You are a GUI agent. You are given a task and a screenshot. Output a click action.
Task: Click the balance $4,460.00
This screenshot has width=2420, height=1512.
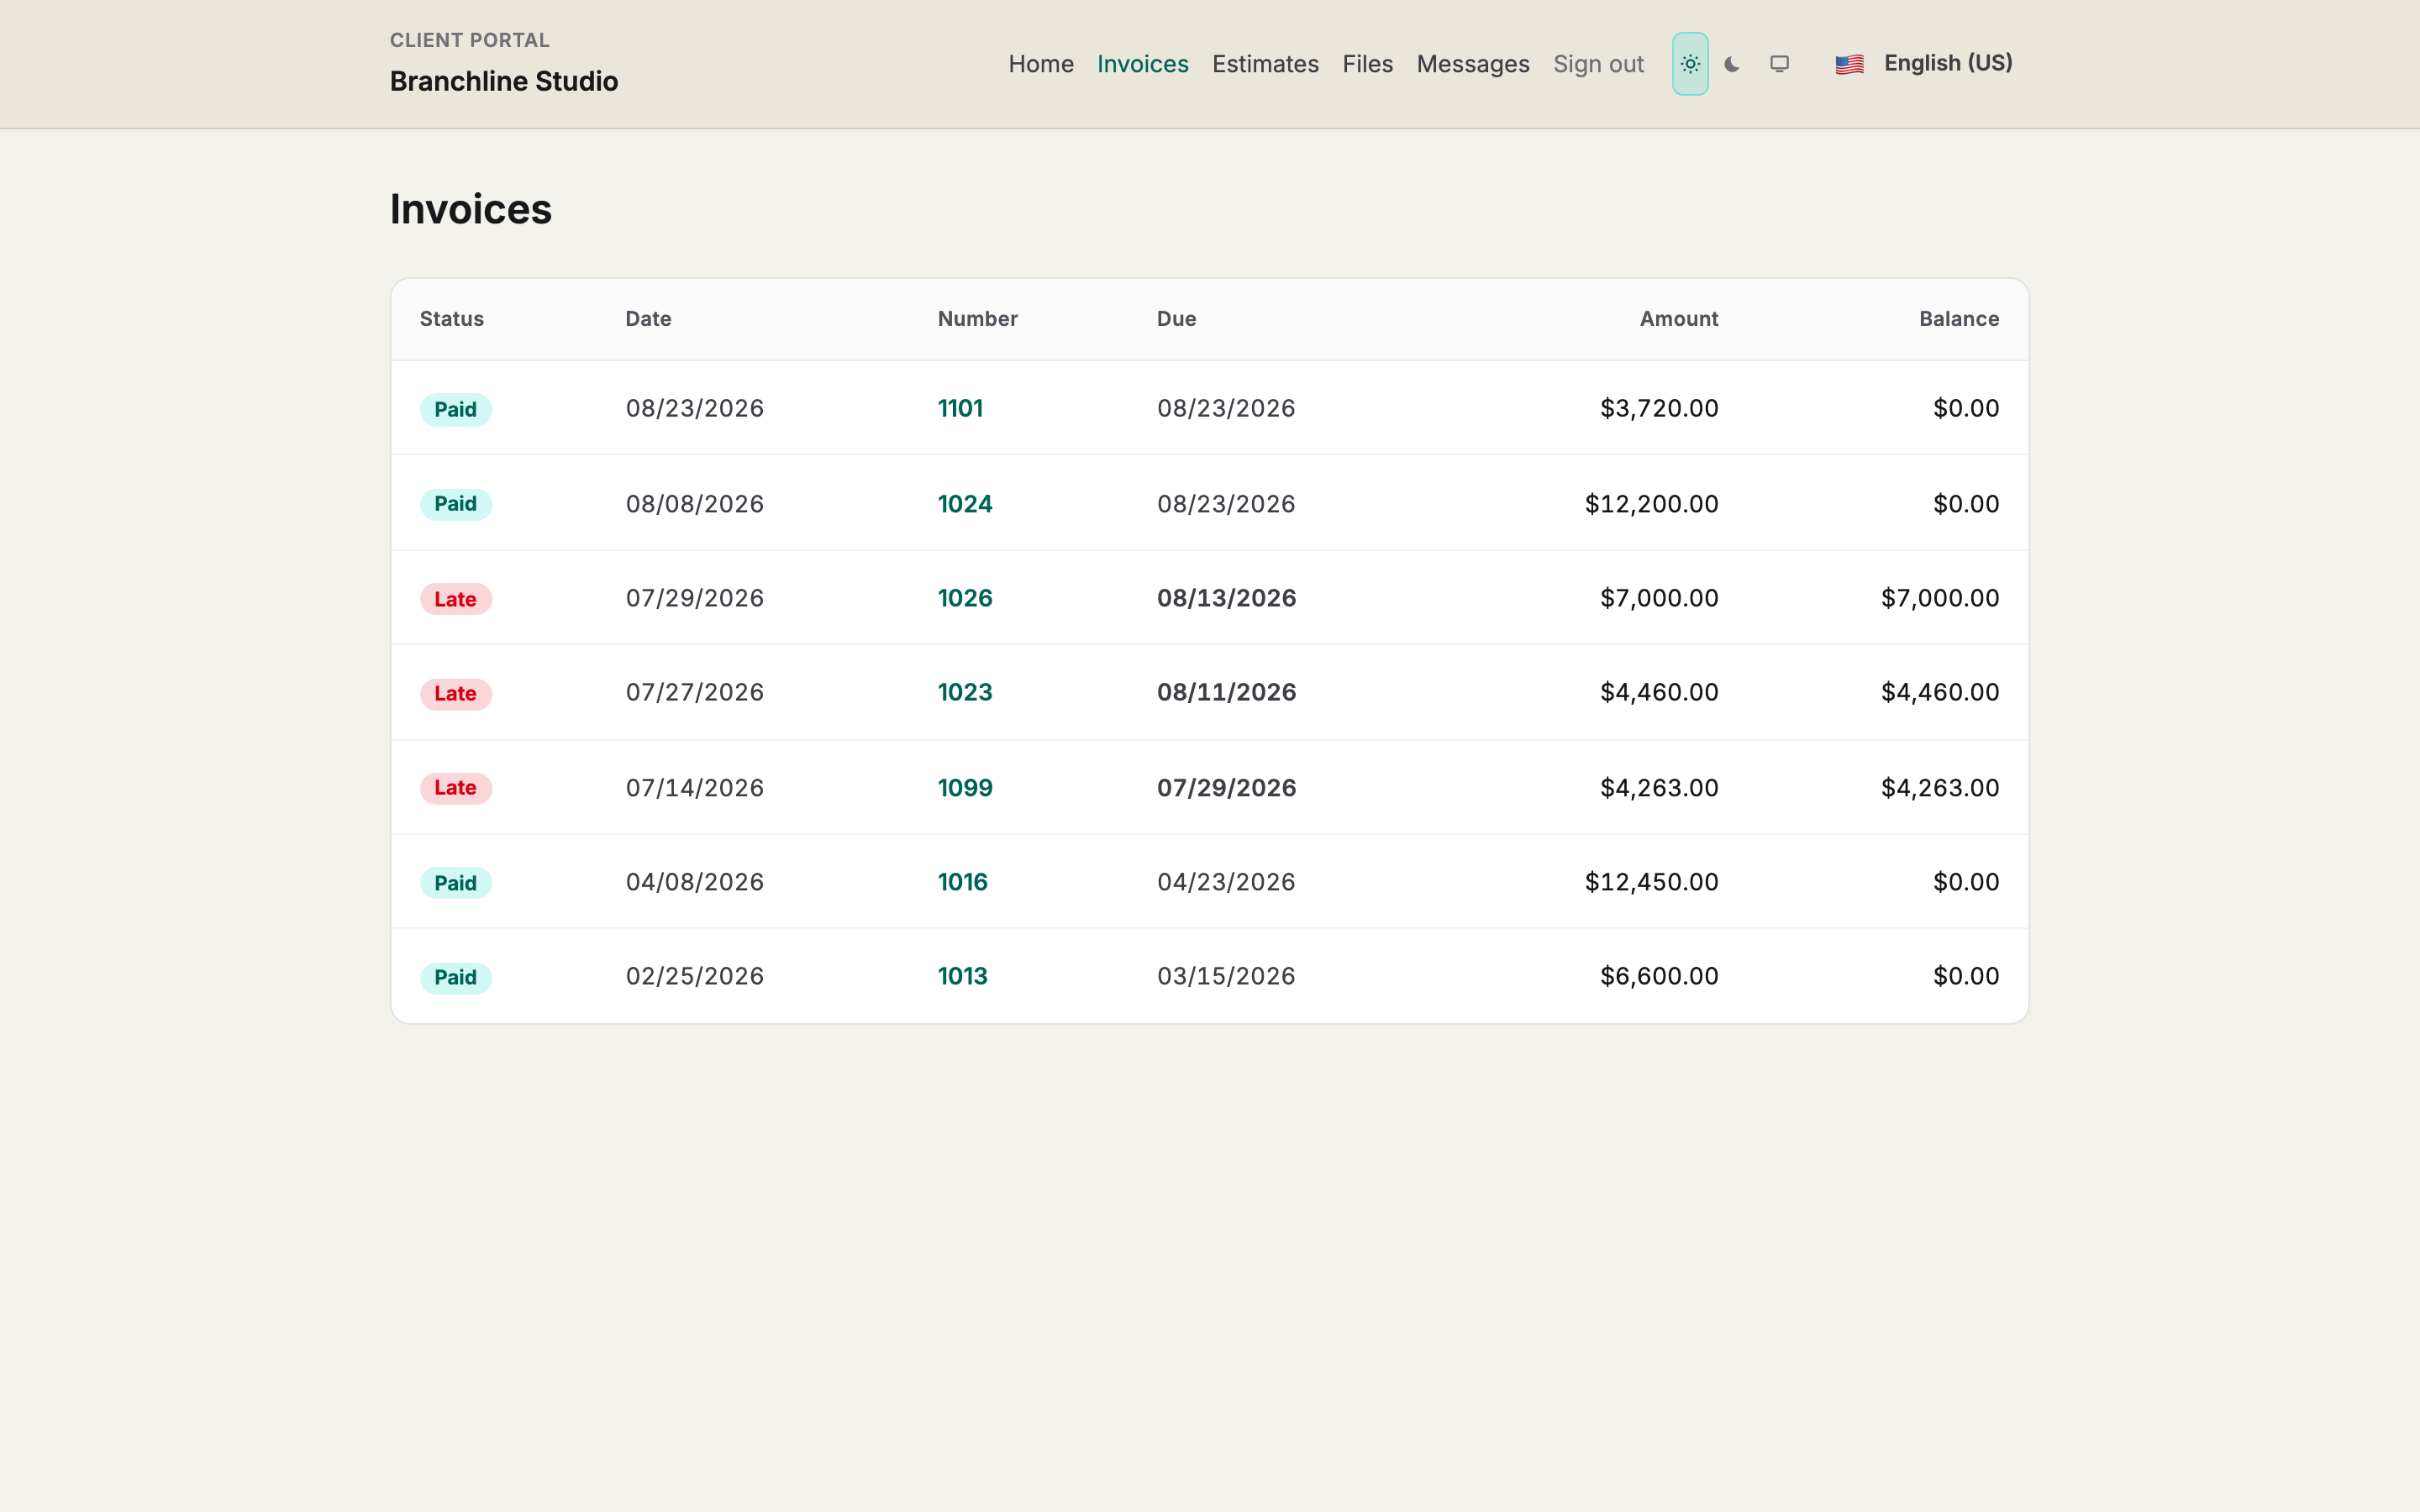click(x=1940, y=692)
